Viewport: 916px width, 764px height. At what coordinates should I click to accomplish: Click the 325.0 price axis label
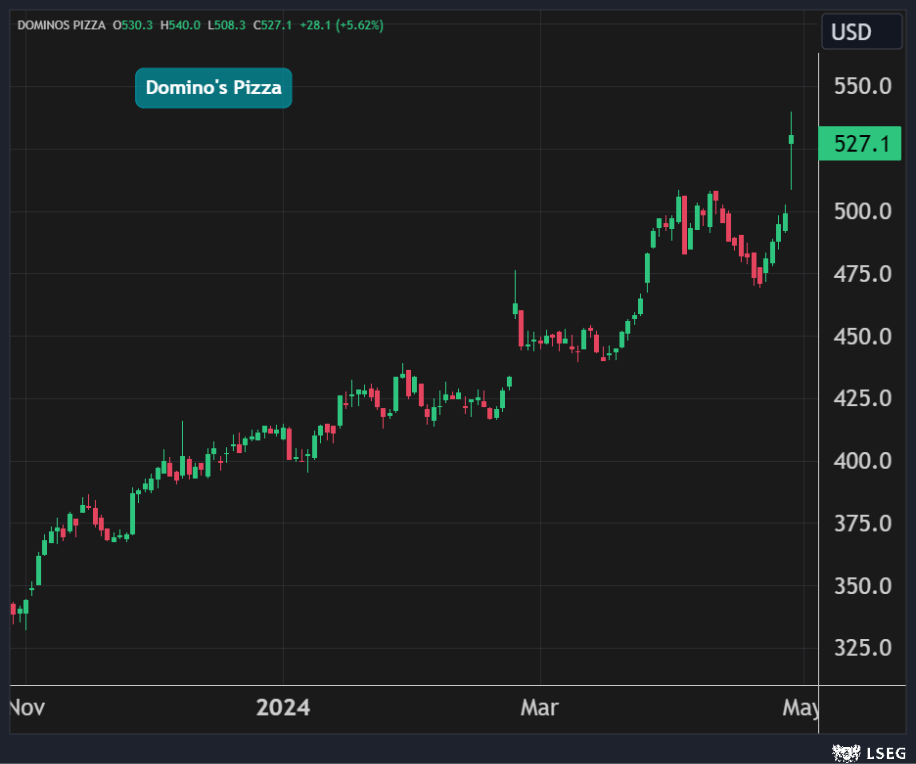point(862,648)
